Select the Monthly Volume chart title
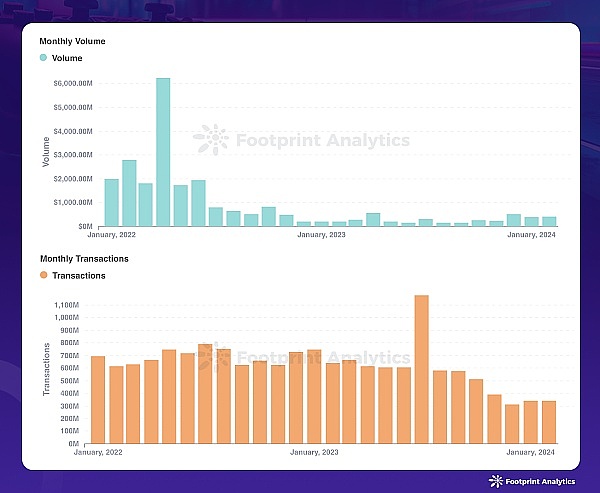This screenshot has height=493, width=600. coord(72,41)
